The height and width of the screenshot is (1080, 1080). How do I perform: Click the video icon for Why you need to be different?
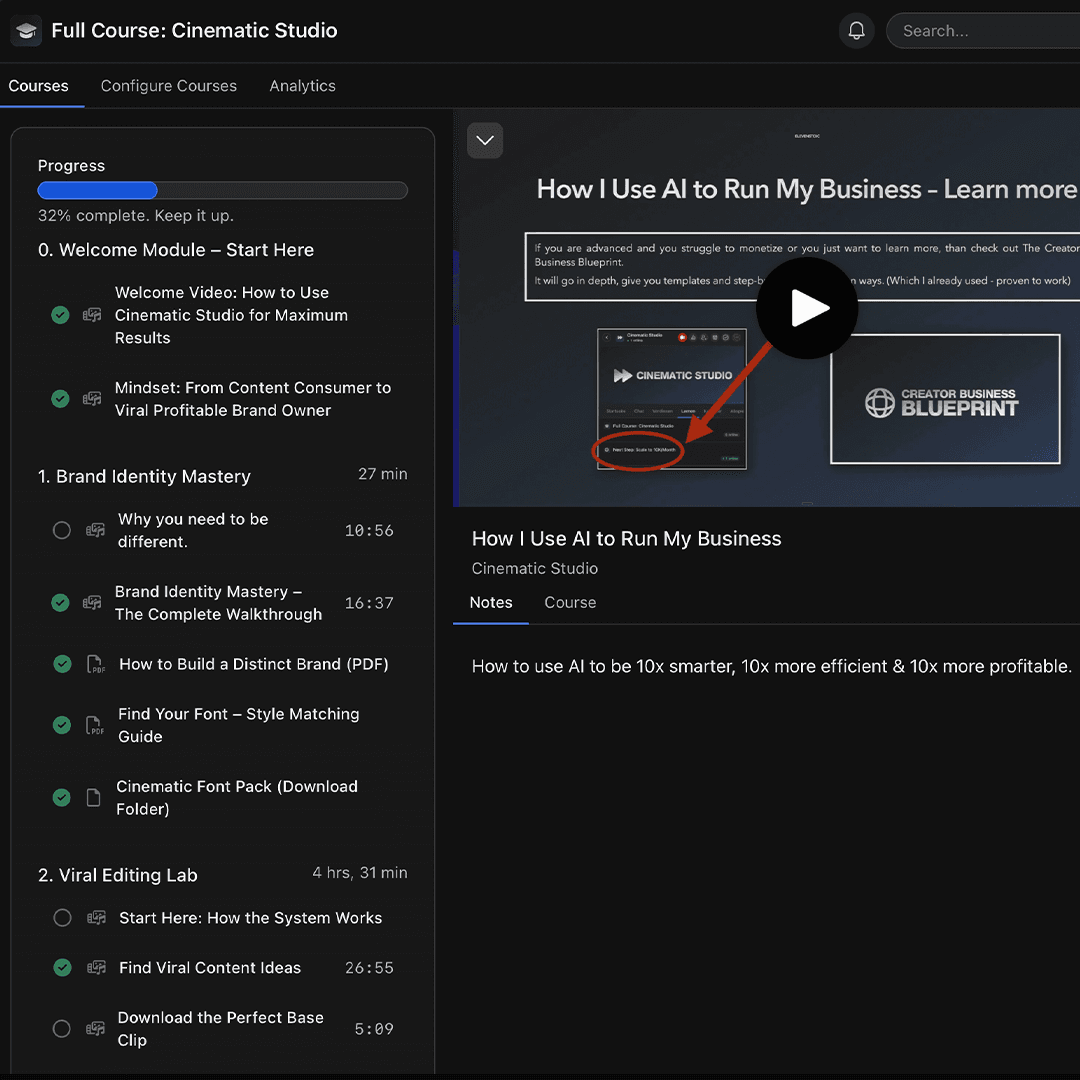[x=96, y=530]
